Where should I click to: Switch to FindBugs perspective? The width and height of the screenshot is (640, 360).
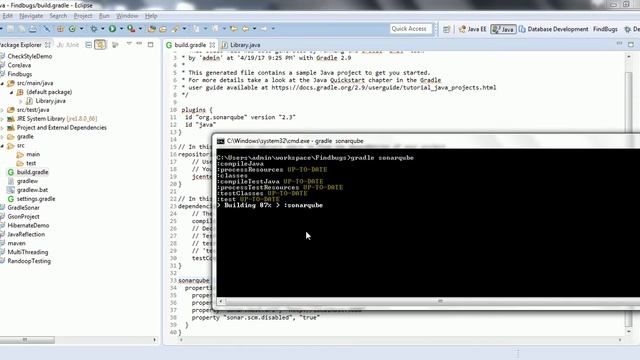[x=605, y=29]
